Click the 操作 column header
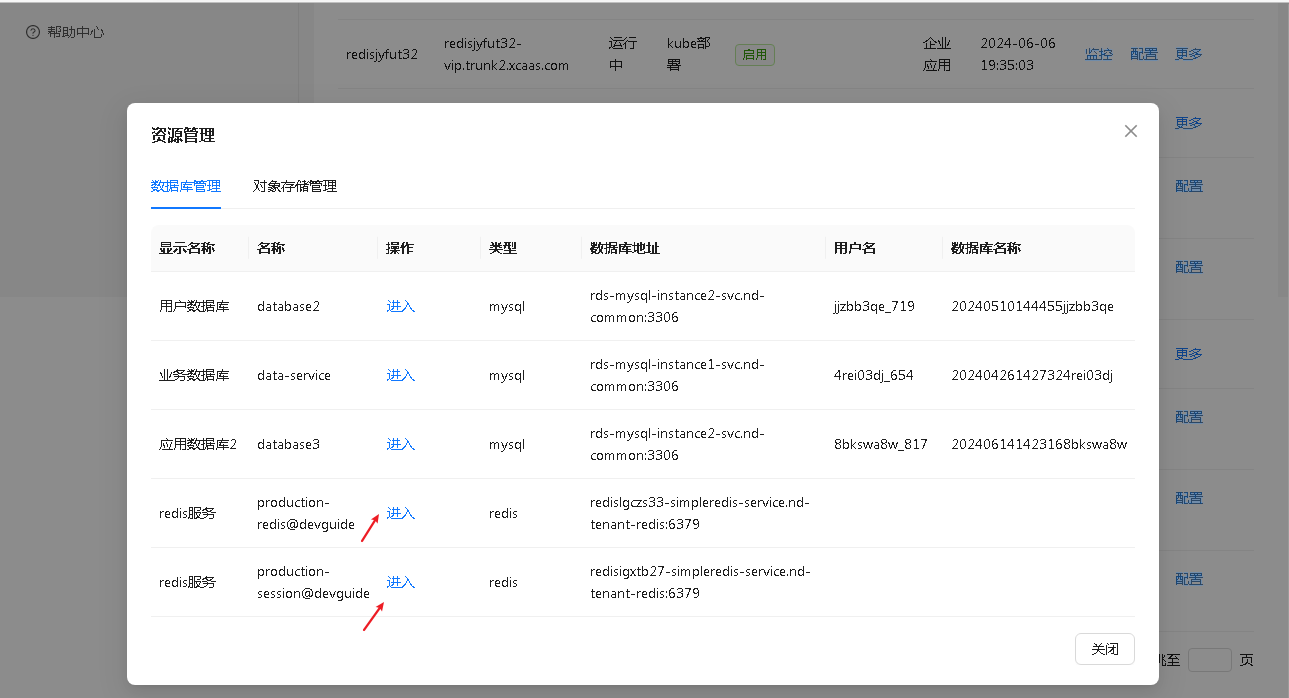Viewport: 1289px width, 698px height. [401, 248]
